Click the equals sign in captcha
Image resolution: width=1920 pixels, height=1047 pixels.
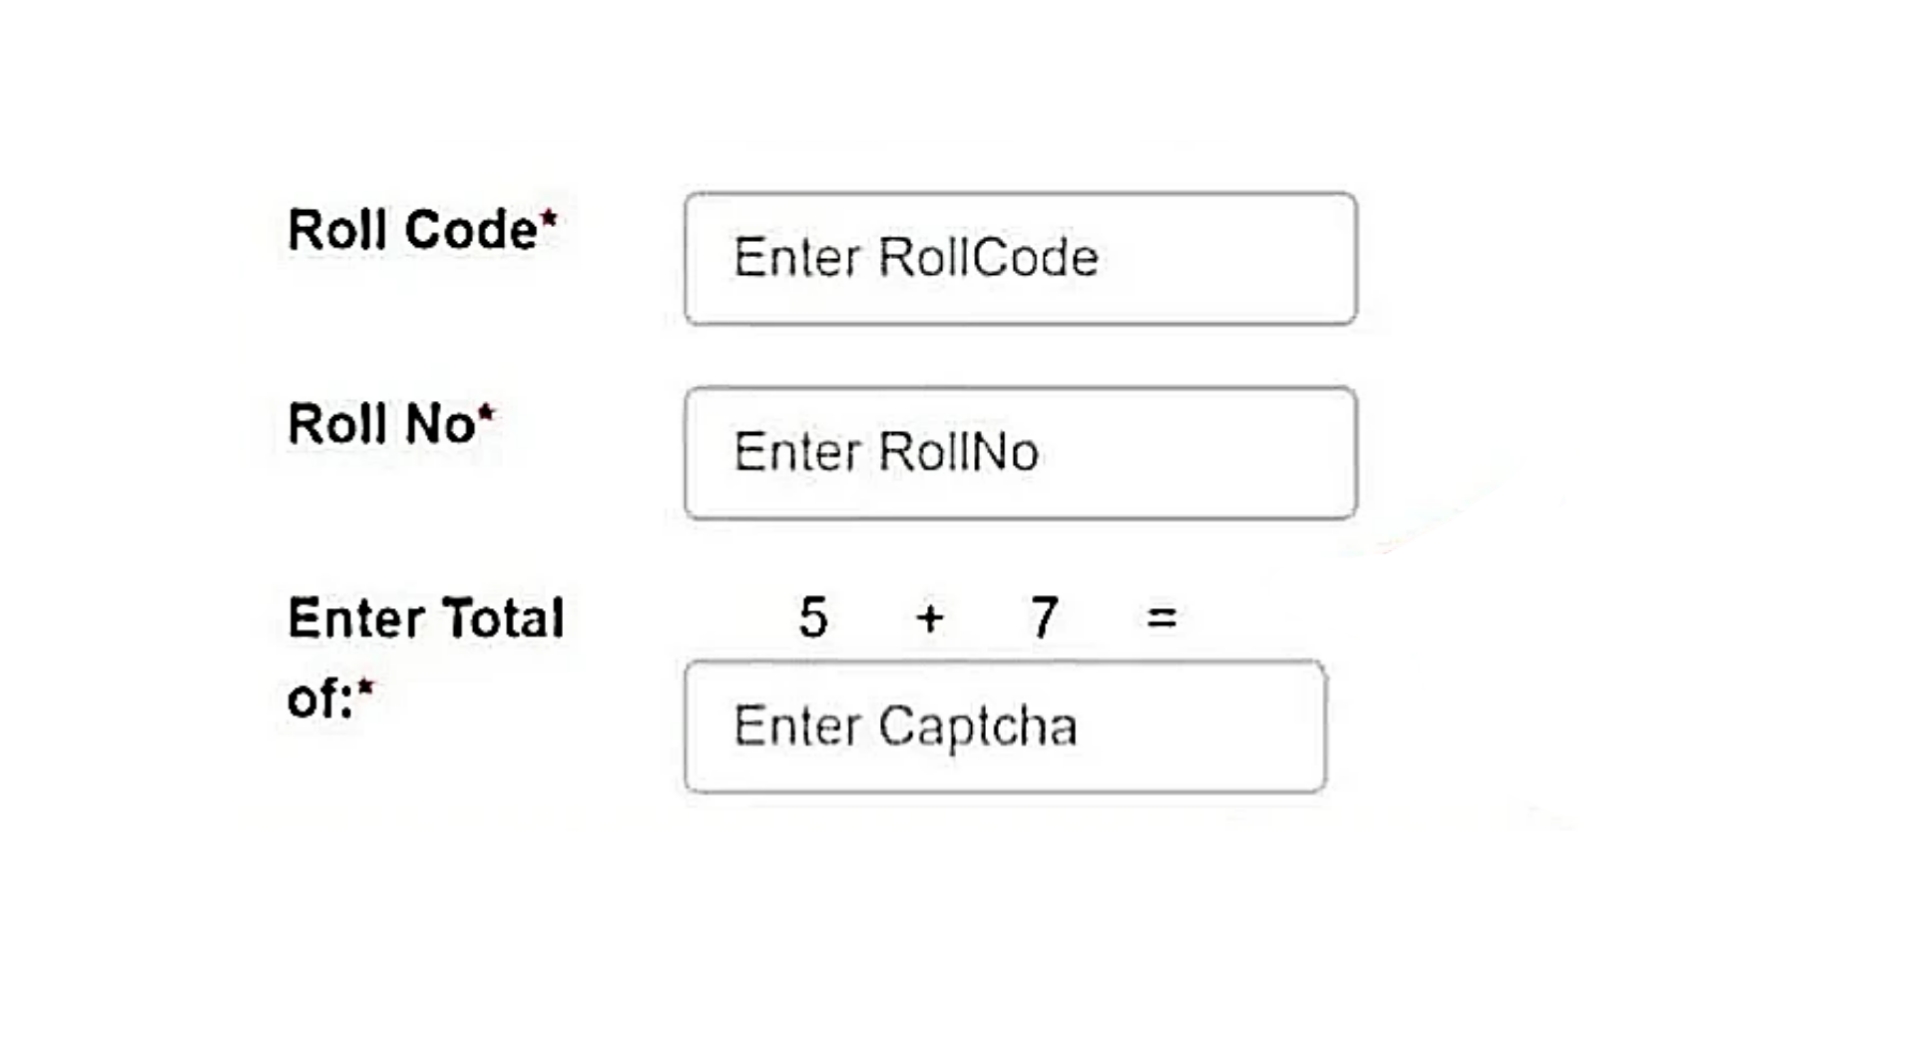(1161, 617)
